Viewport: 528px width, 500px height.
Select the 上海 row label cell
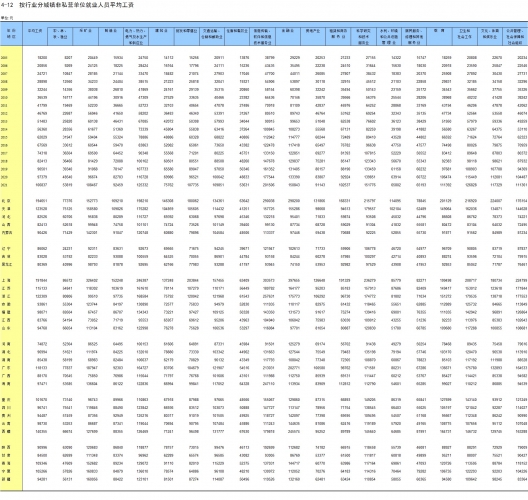coord(6,280)
